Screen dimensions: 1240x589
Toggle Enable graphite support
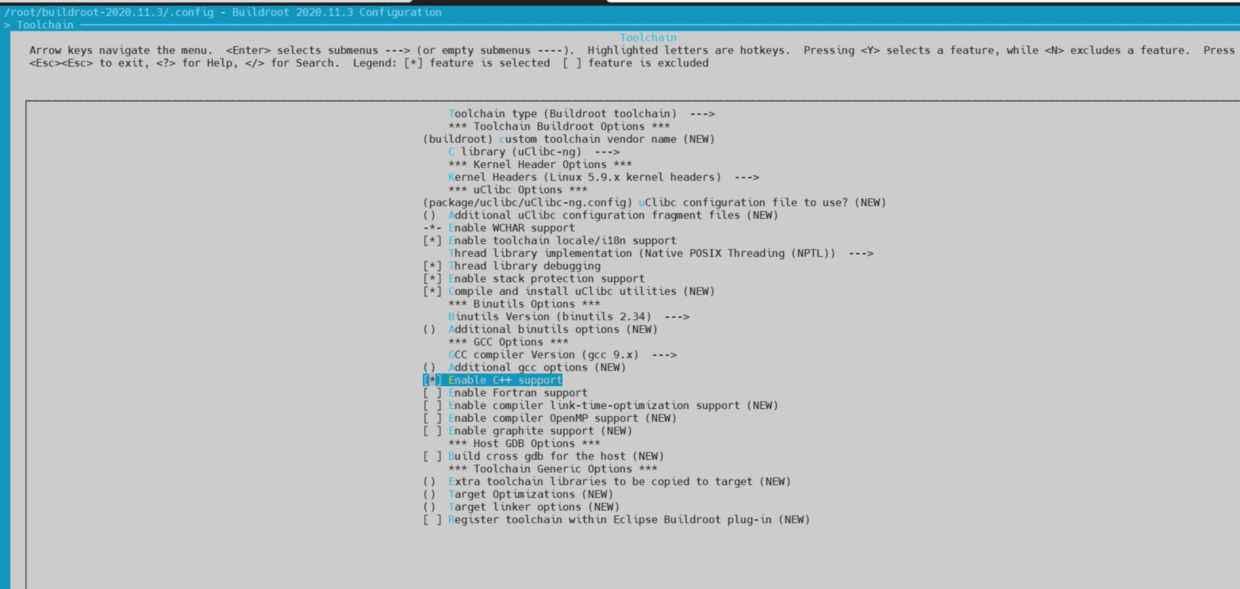tap(528, 431)
